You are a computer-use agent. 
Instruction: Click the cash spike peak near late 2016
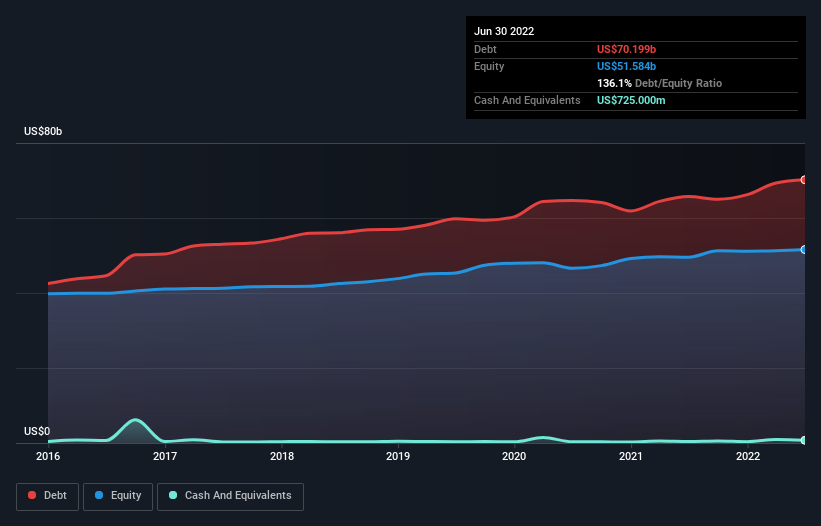click(x=135, y=420)
